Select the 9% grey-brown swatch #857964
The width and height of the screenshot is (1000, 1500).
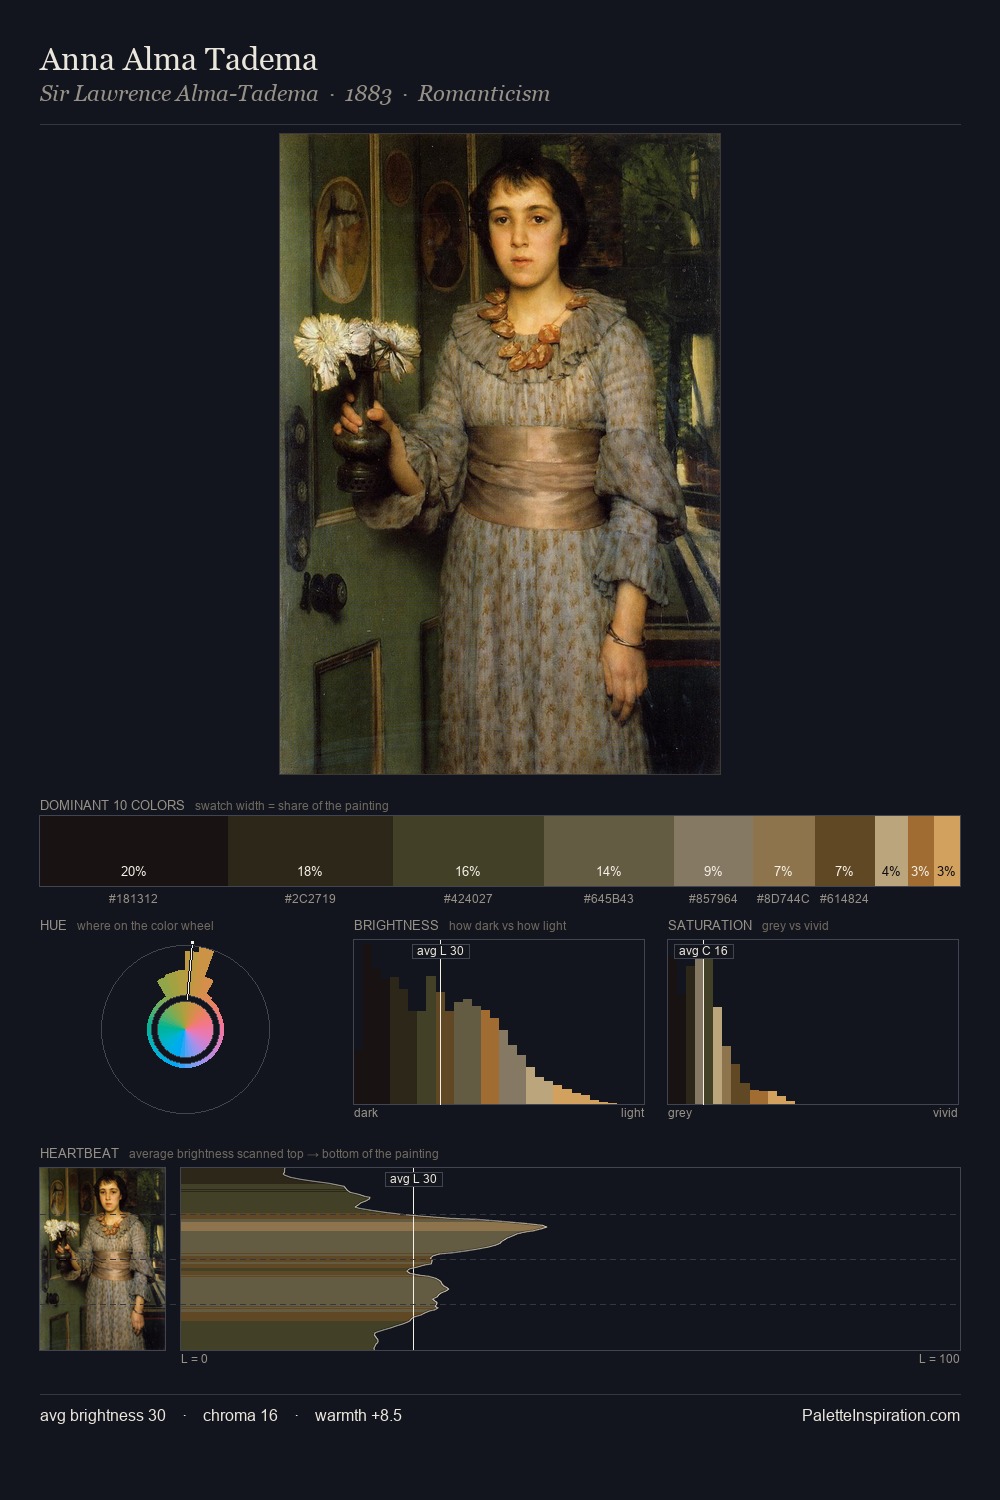(x=713, y=851)
